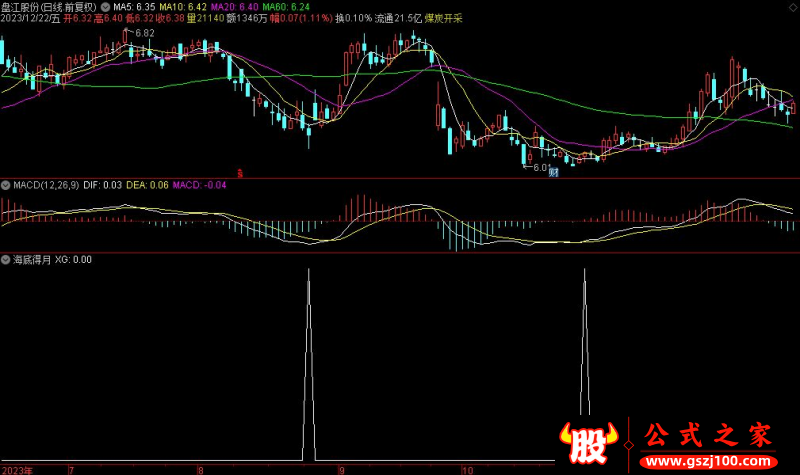Click the MA60: 6.24 label
Screen dimensions: 800x475
286,7
